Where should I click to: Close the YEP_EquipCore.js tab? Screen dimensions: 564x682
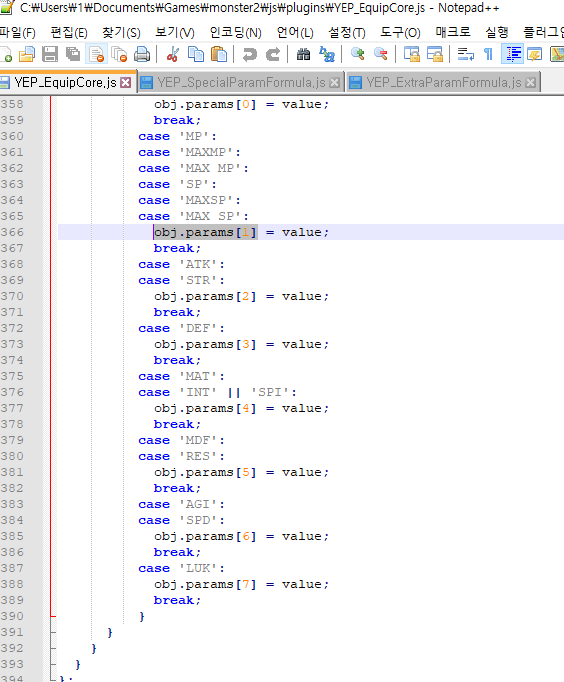(x=126, y=83)
